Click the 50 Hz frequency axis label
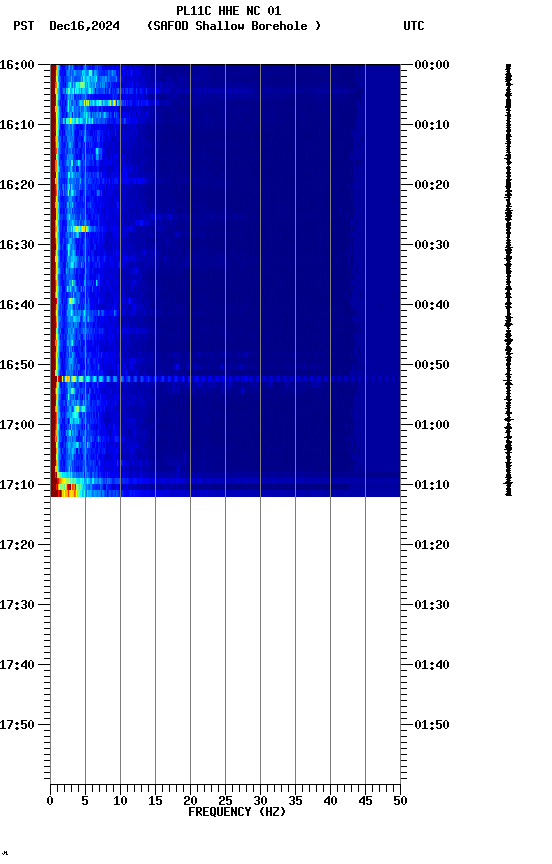The image size is (552, 864). (400, 801)
